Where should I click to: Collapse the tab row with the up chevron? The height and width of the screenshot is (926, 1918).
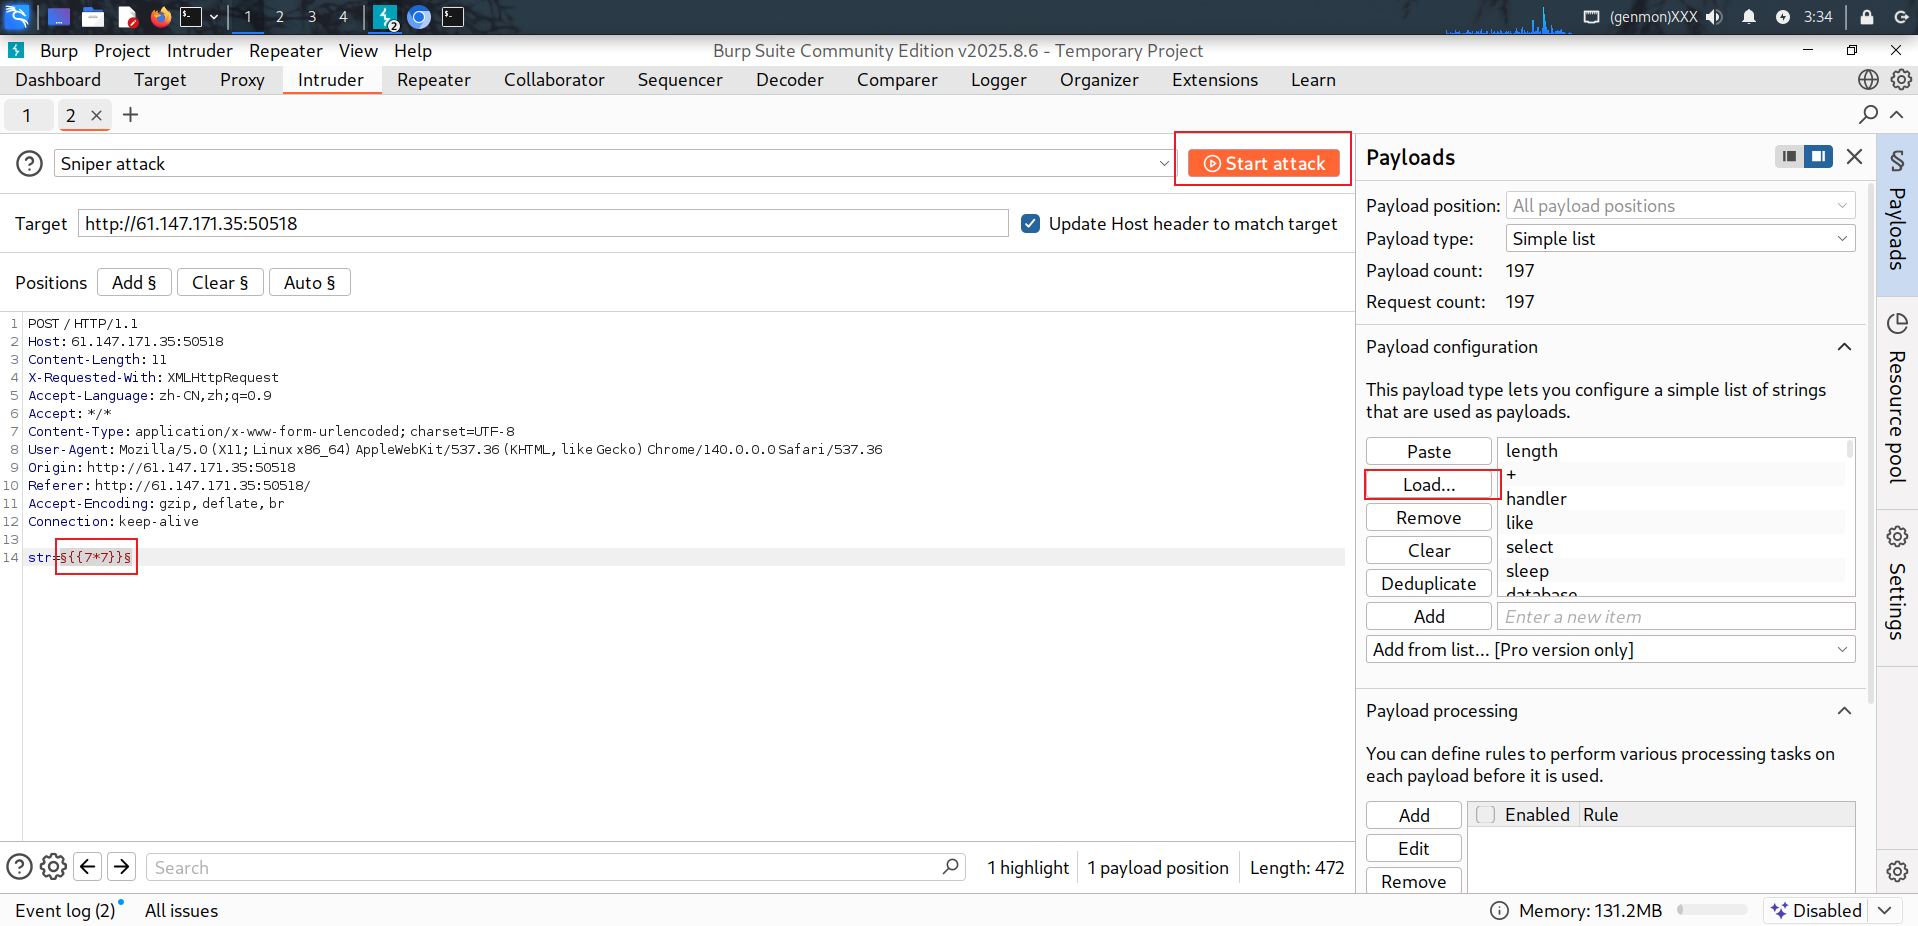[x=1896, y=114]
